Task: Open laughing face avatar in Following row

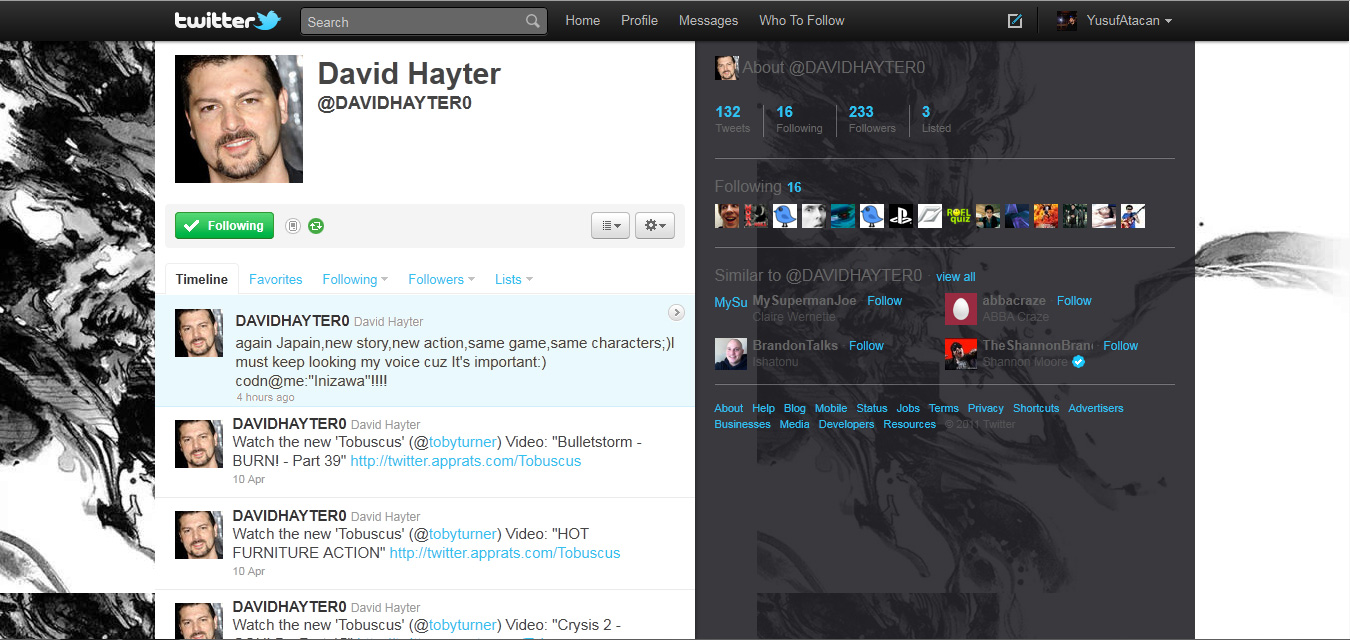Action: click(727, 216)
